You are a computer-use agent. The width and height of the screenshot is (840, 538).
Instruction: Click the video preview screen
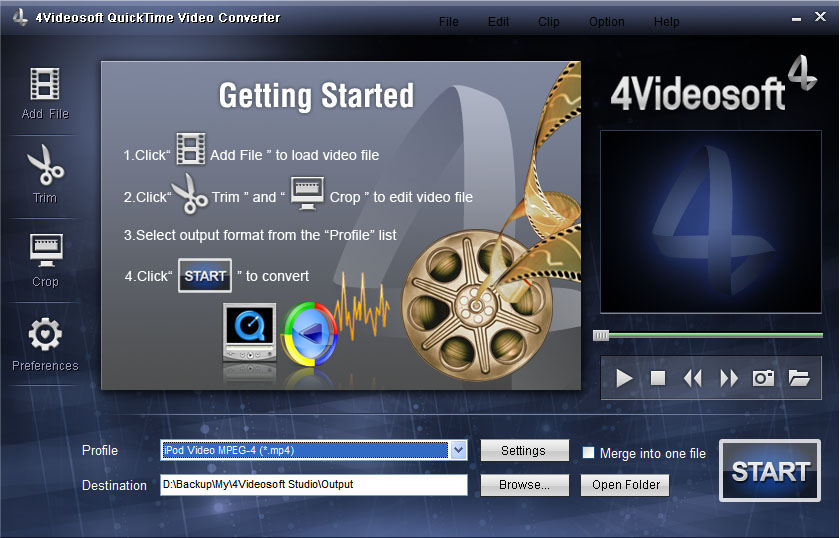pos(710,221)
